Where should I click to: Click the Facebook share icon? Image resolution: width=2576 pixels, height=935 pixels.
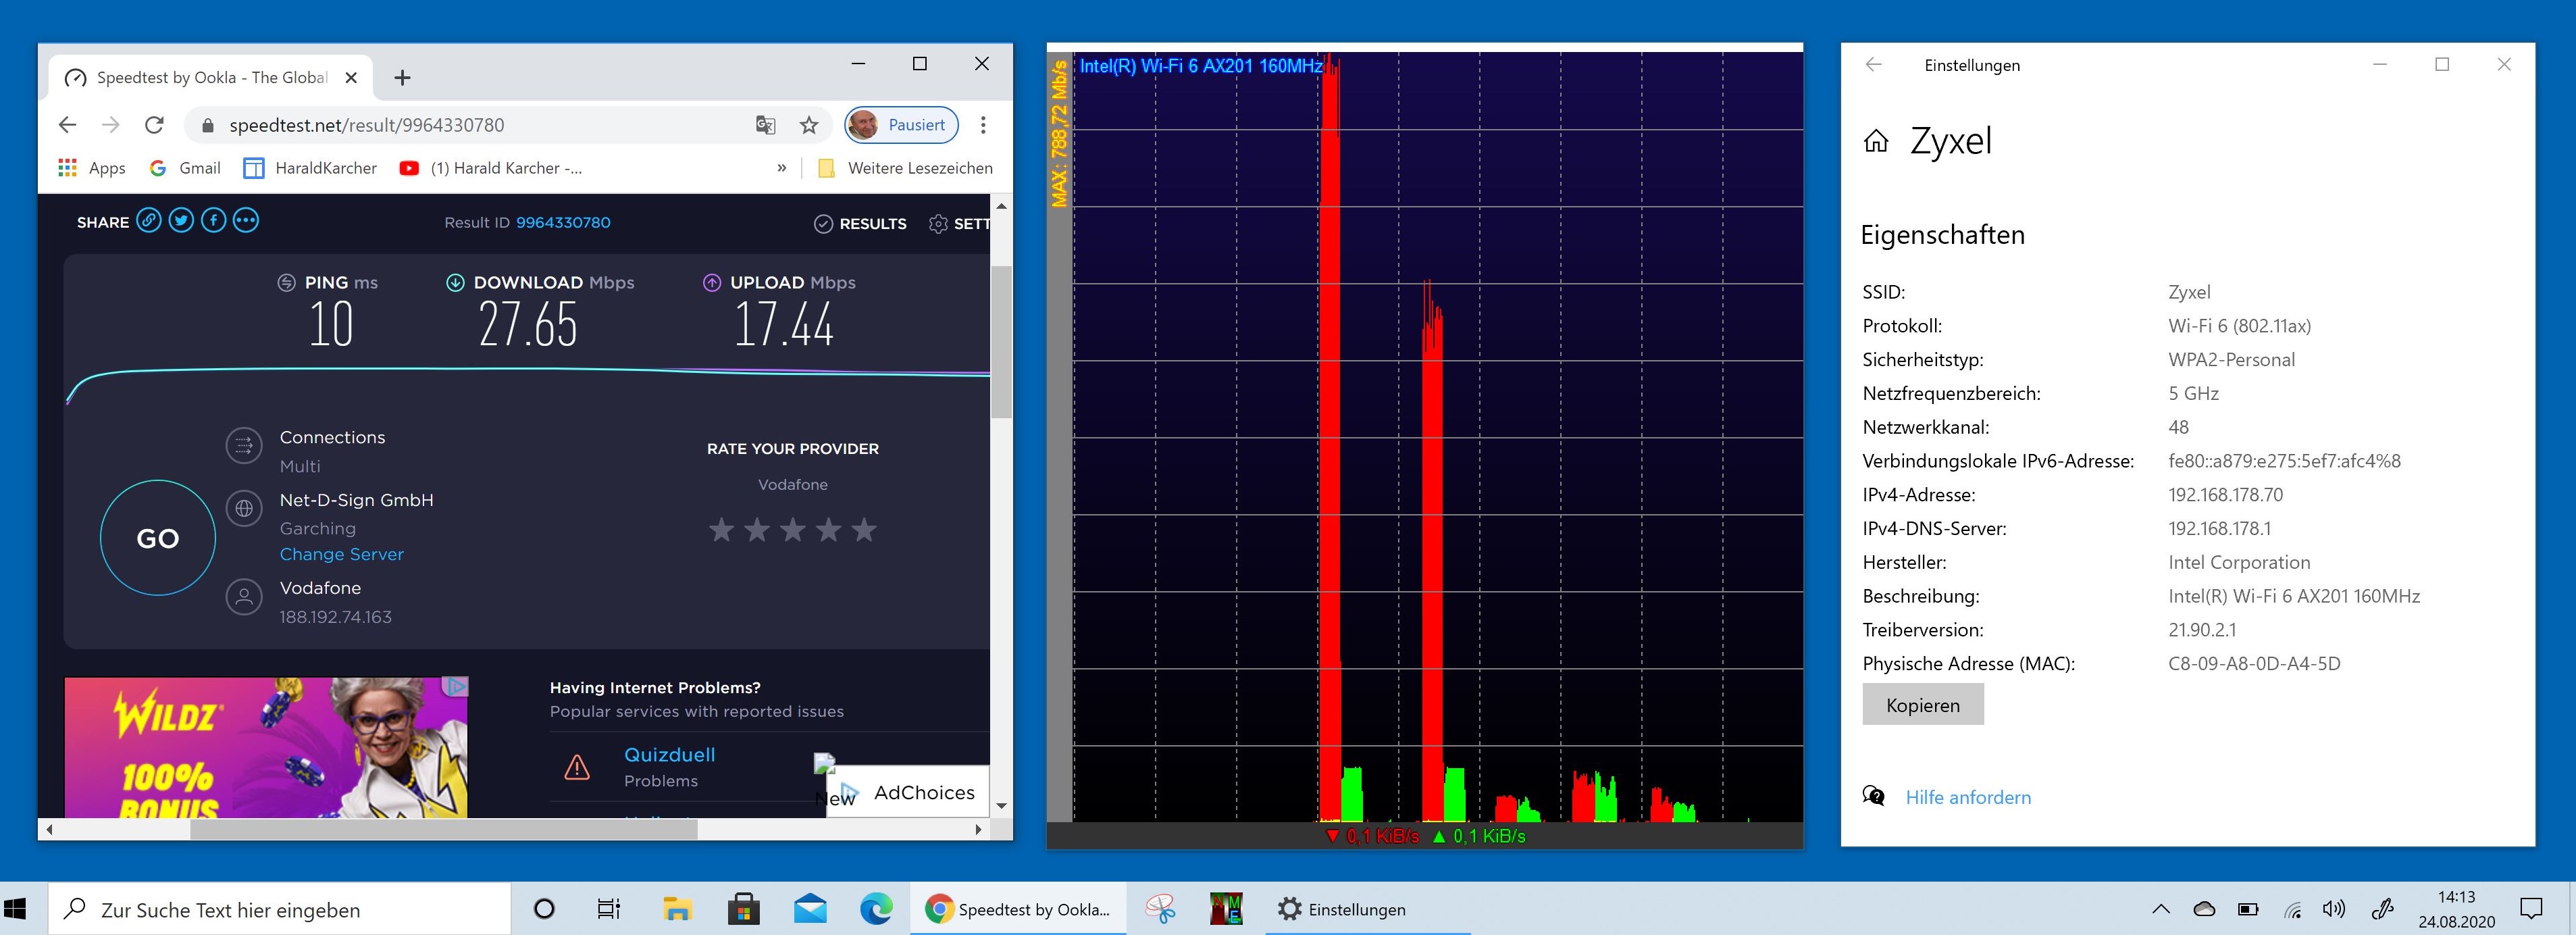213,221
